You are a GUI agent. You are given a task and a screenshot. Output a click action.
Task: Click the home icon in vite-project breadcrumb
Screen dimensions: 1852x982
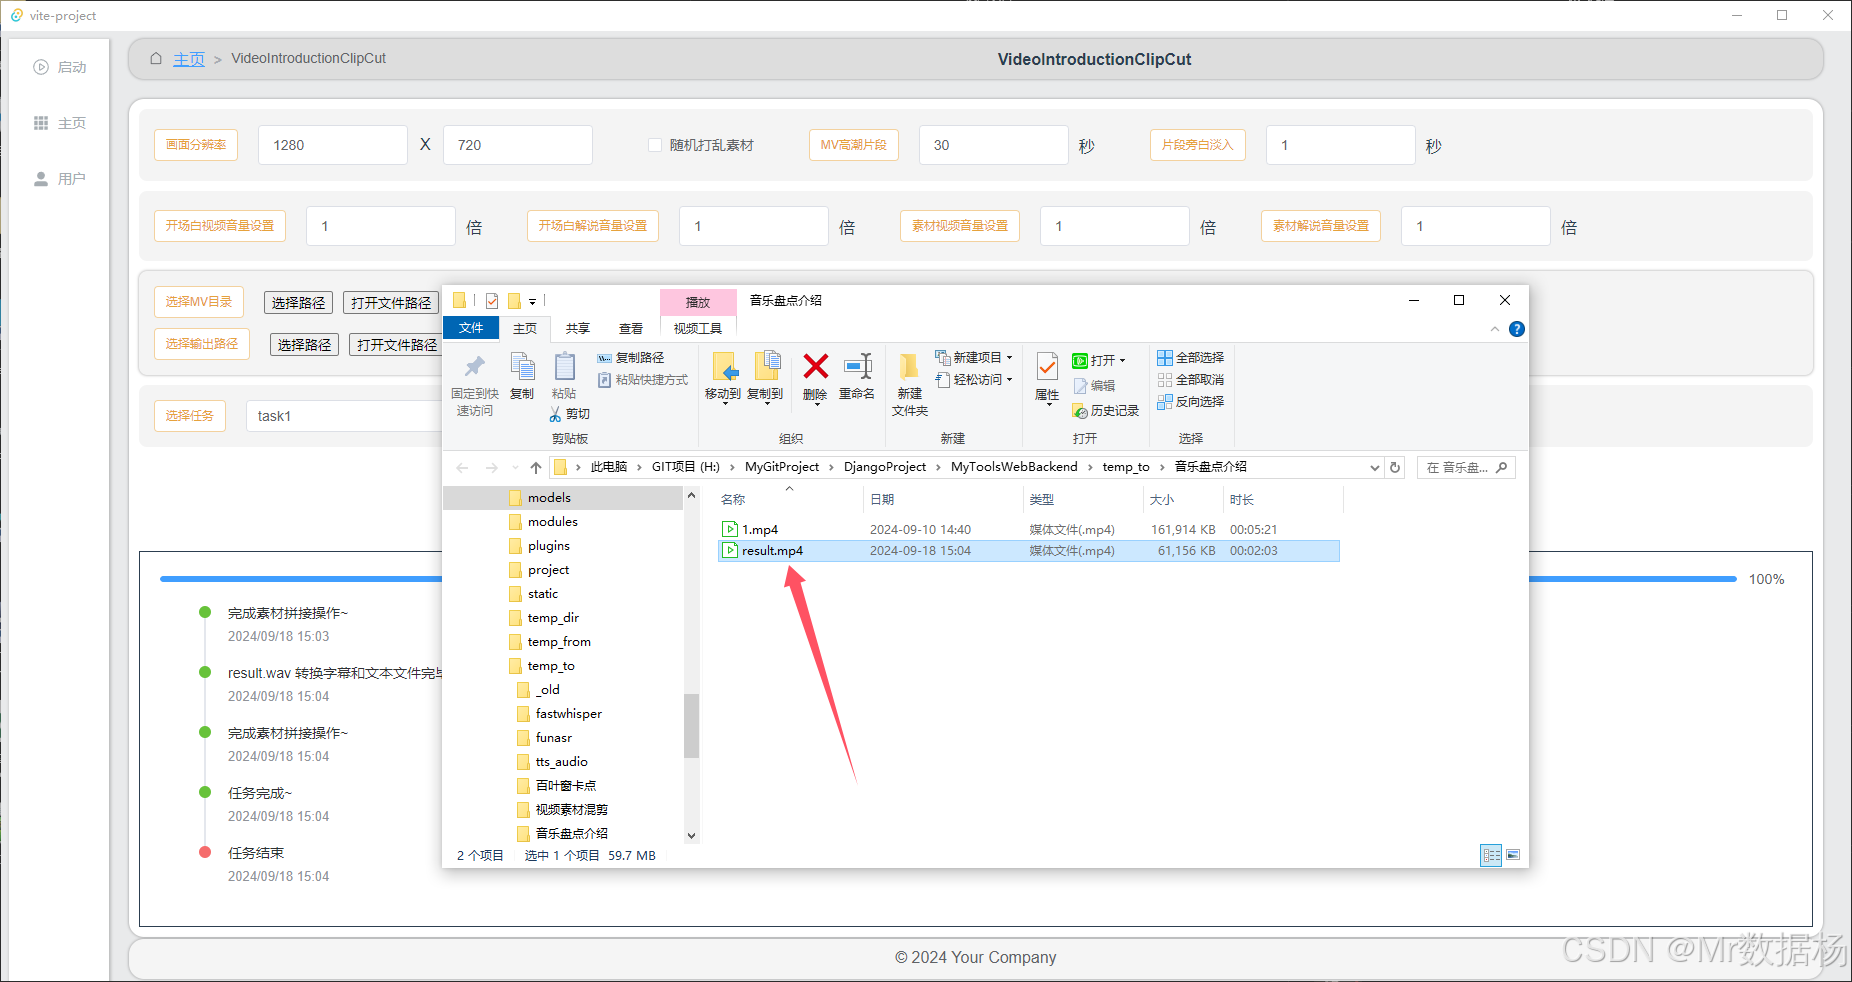tap(156, 58)
